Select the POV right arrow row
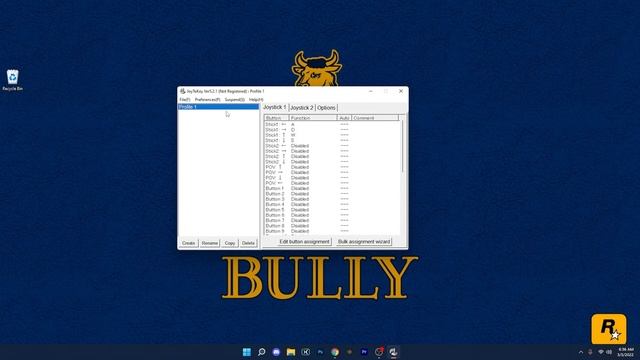The image size is (640, 360). coord(332,172)
